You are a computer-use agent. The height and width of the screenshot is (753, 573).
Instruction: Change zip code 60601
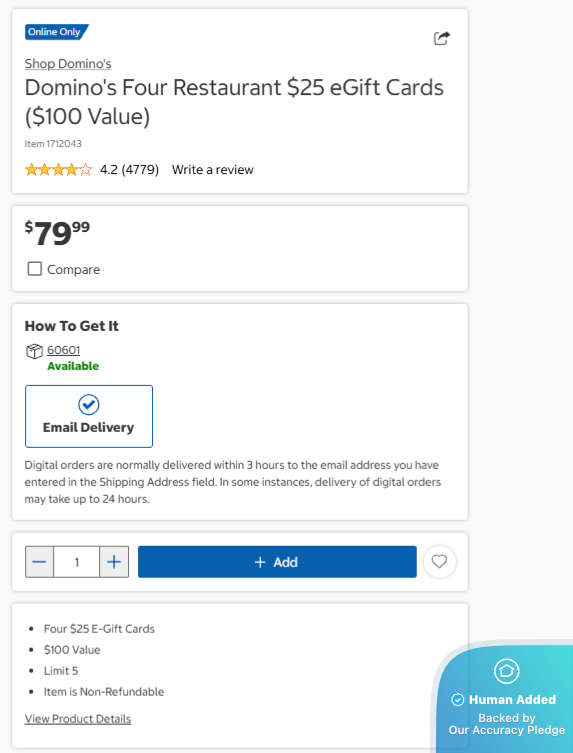point(63,350)
